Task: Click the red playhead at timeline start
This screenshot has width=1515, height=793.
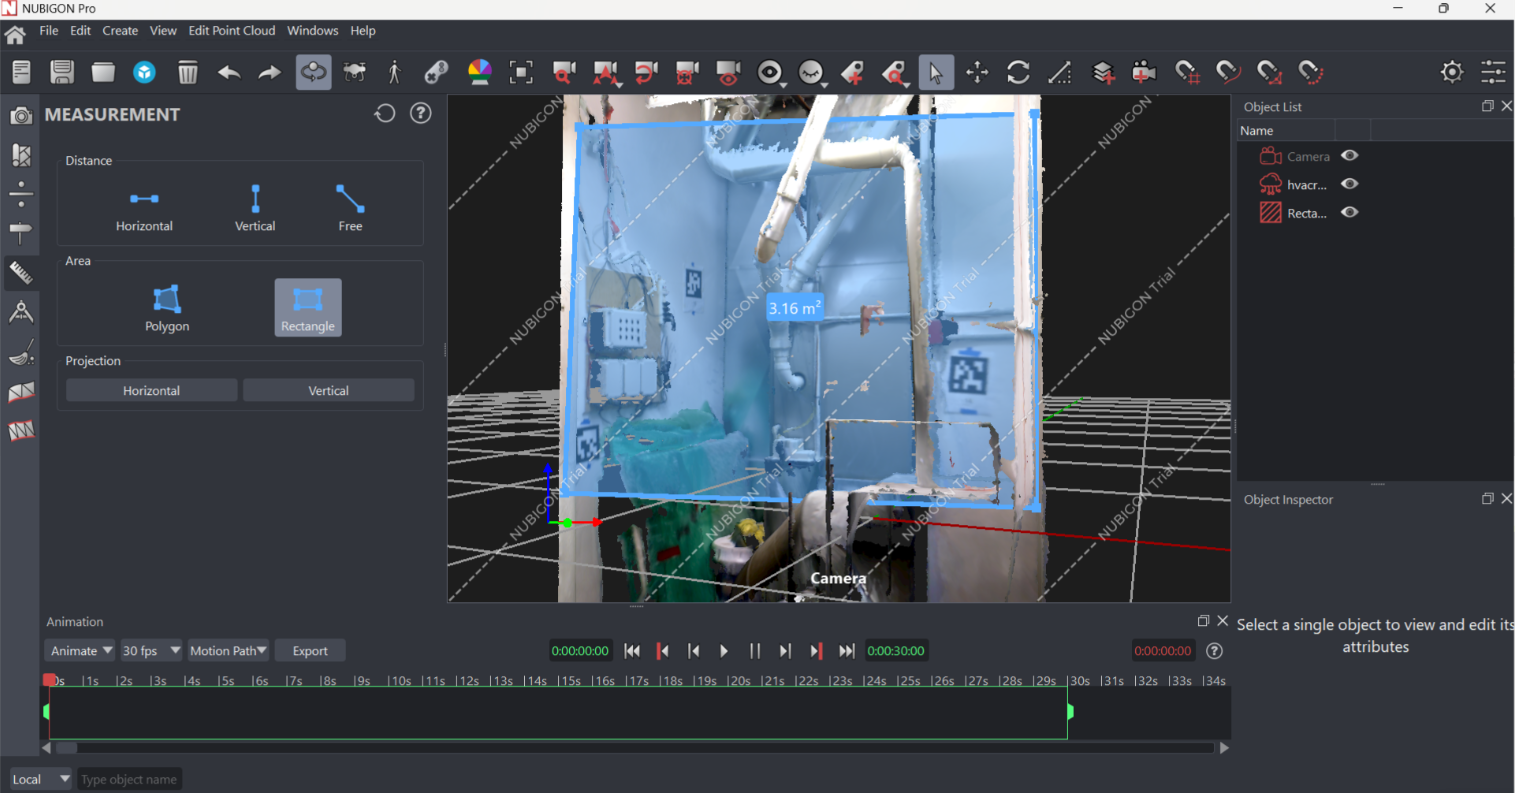Action: pyautogui.click(x=50, y=680)
